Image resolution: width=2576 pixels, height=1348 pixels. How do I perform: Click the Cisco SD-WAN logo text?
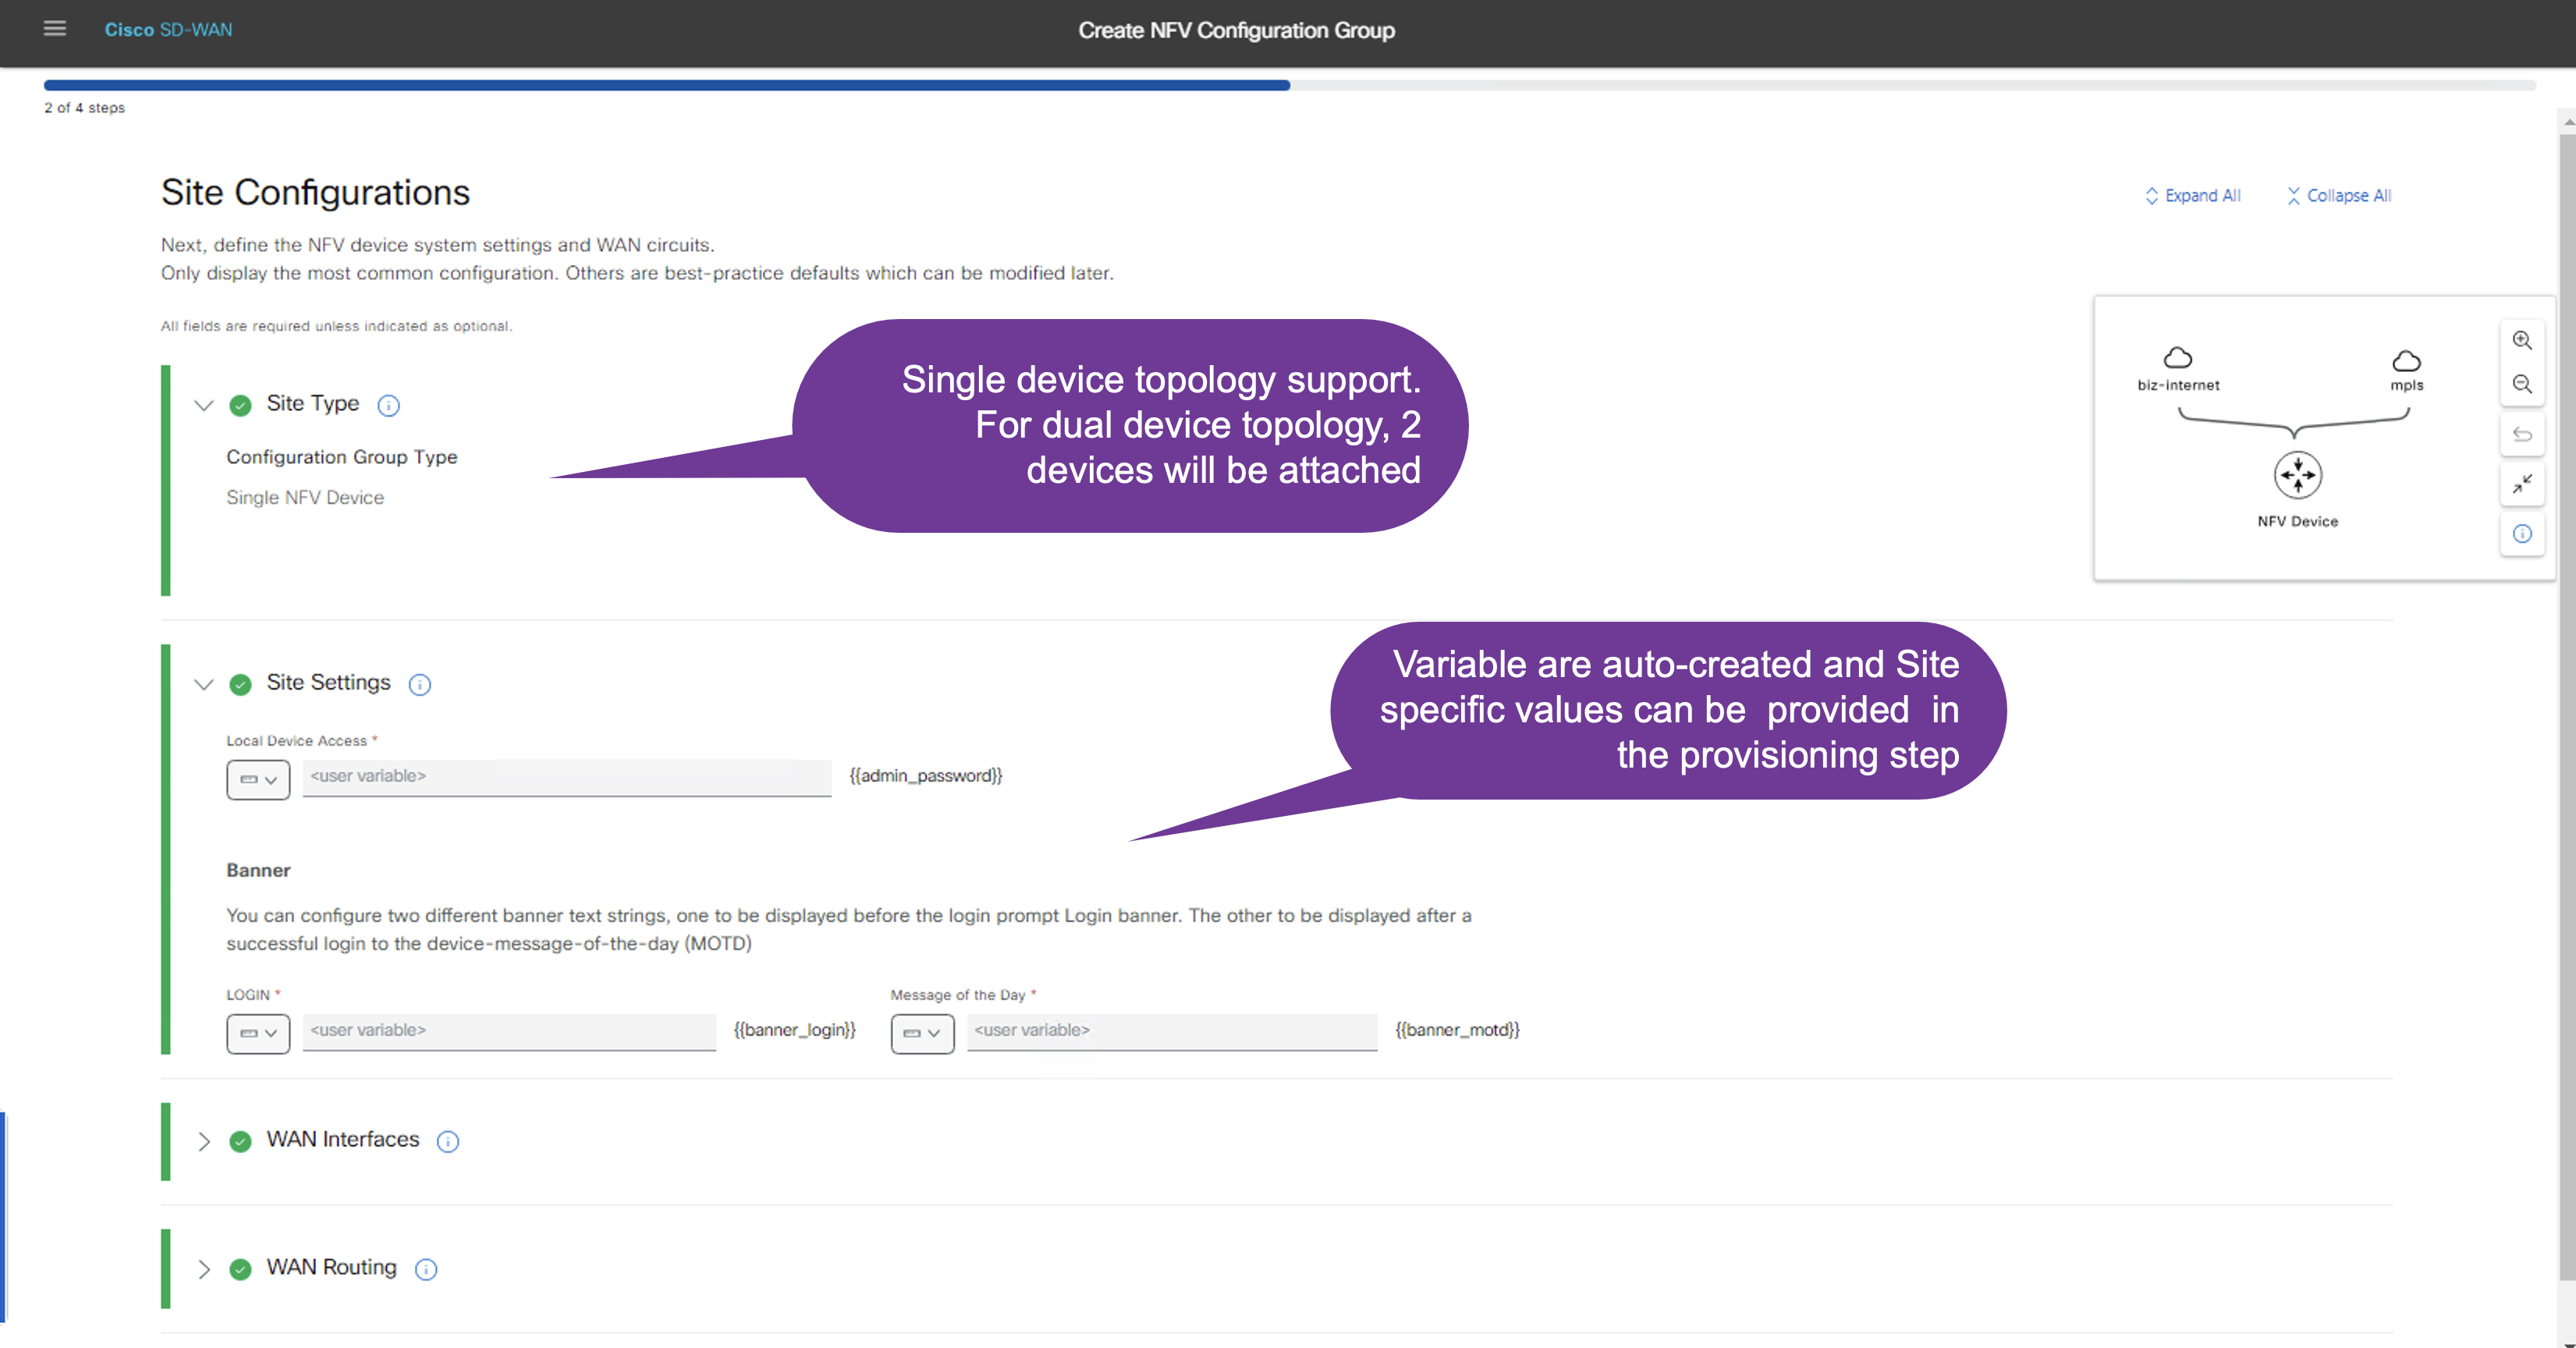[x=168, y=29]
